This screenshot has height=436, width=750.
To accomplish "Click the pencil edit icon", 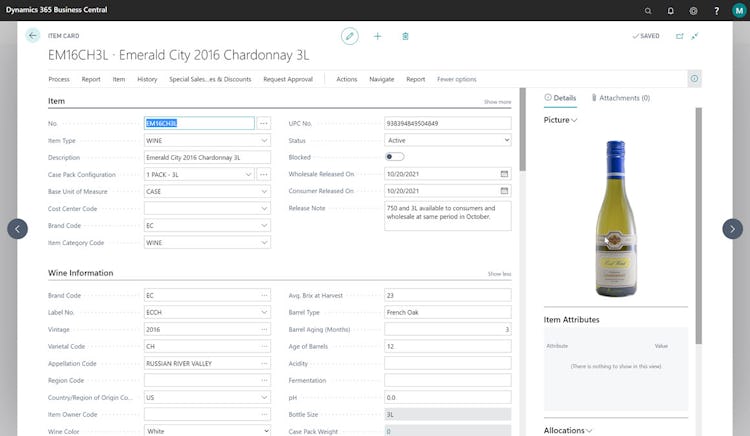I will 350,36.
